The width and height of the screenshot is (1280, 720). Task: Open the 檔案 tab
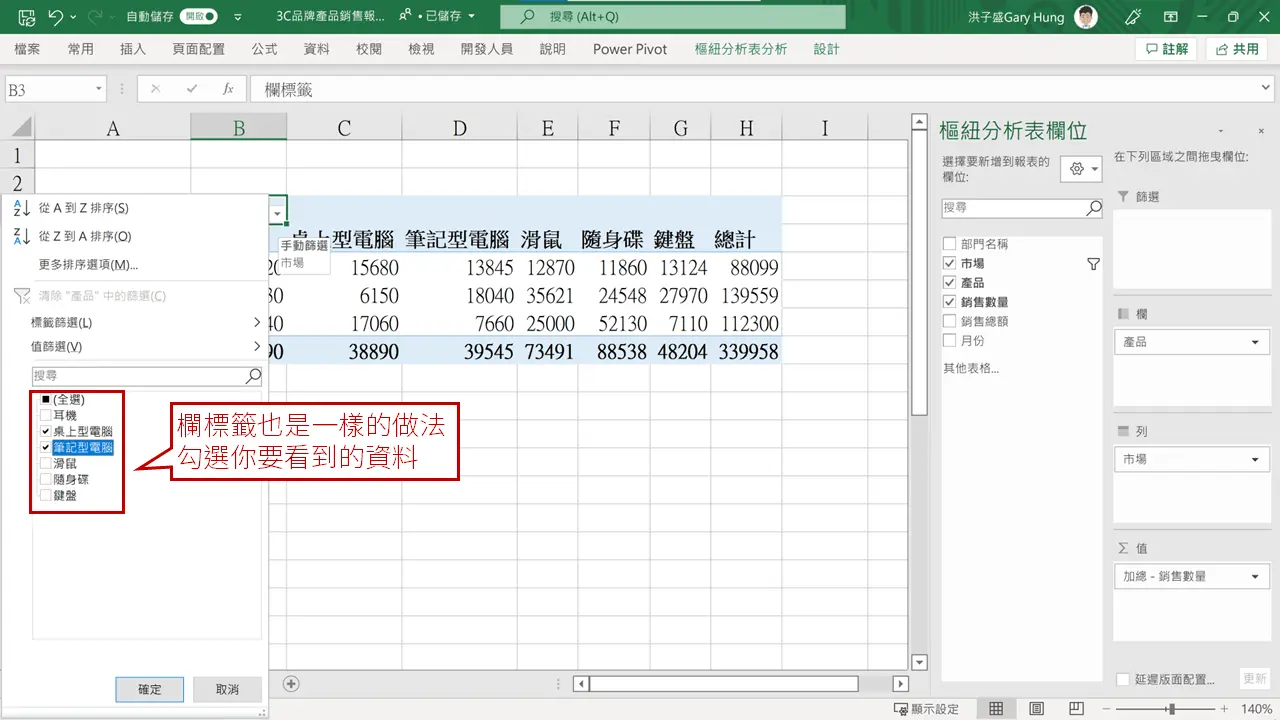pyautogui.click(x=27, y=49)
